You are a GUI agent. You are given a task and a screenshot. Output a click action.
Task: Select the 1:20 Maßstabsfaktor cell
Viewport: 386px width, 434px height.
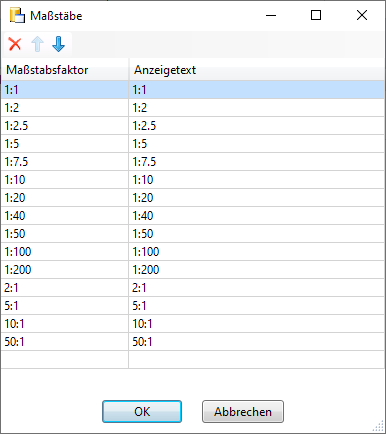point(65,198)
